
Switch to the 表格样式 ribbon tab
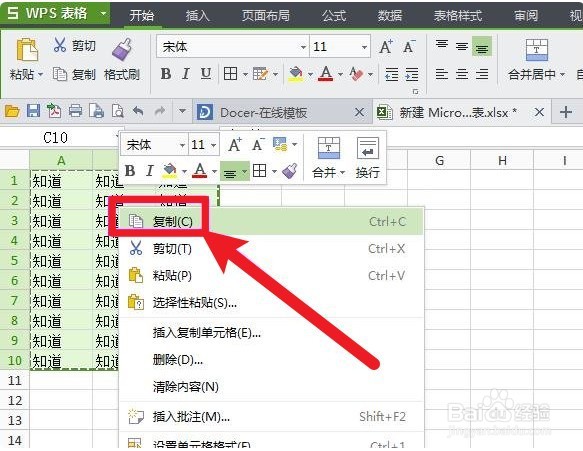point(458,15)
